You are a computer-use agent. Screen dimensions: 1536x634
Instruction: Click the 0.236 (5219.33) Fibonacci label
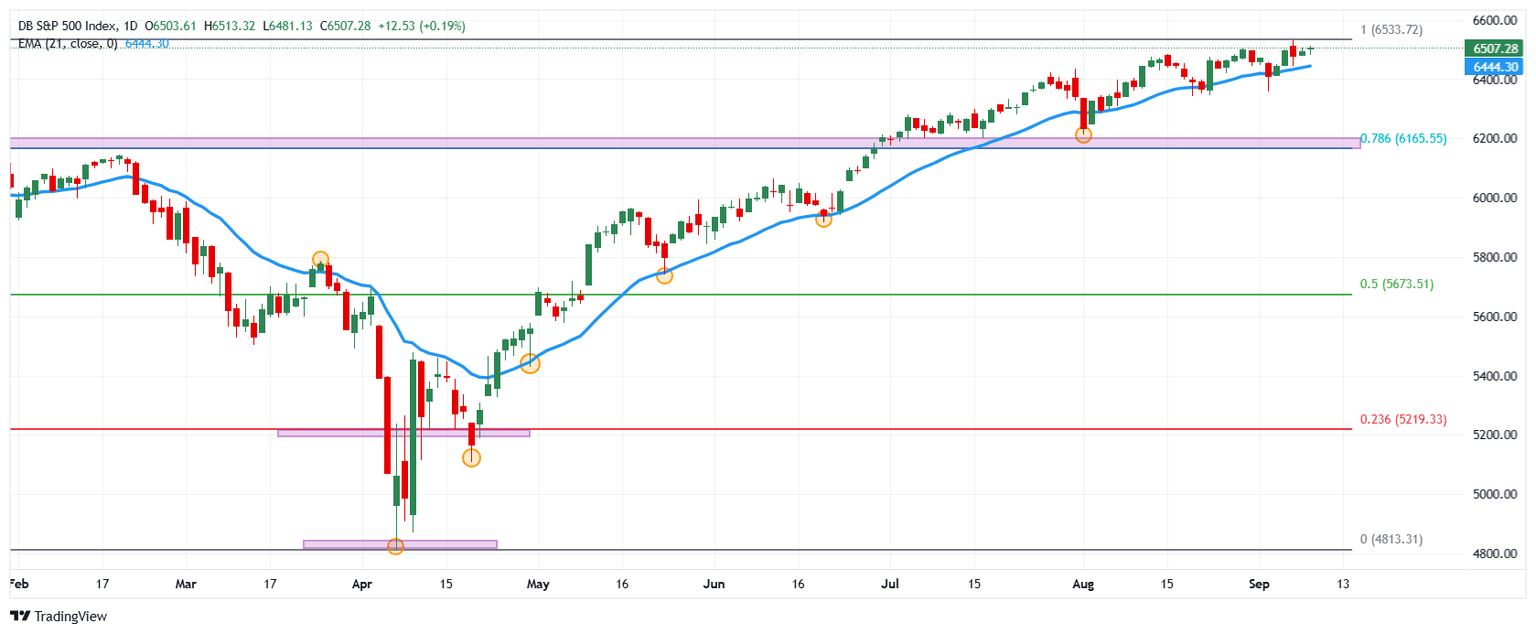click(x=1404, y=419)
